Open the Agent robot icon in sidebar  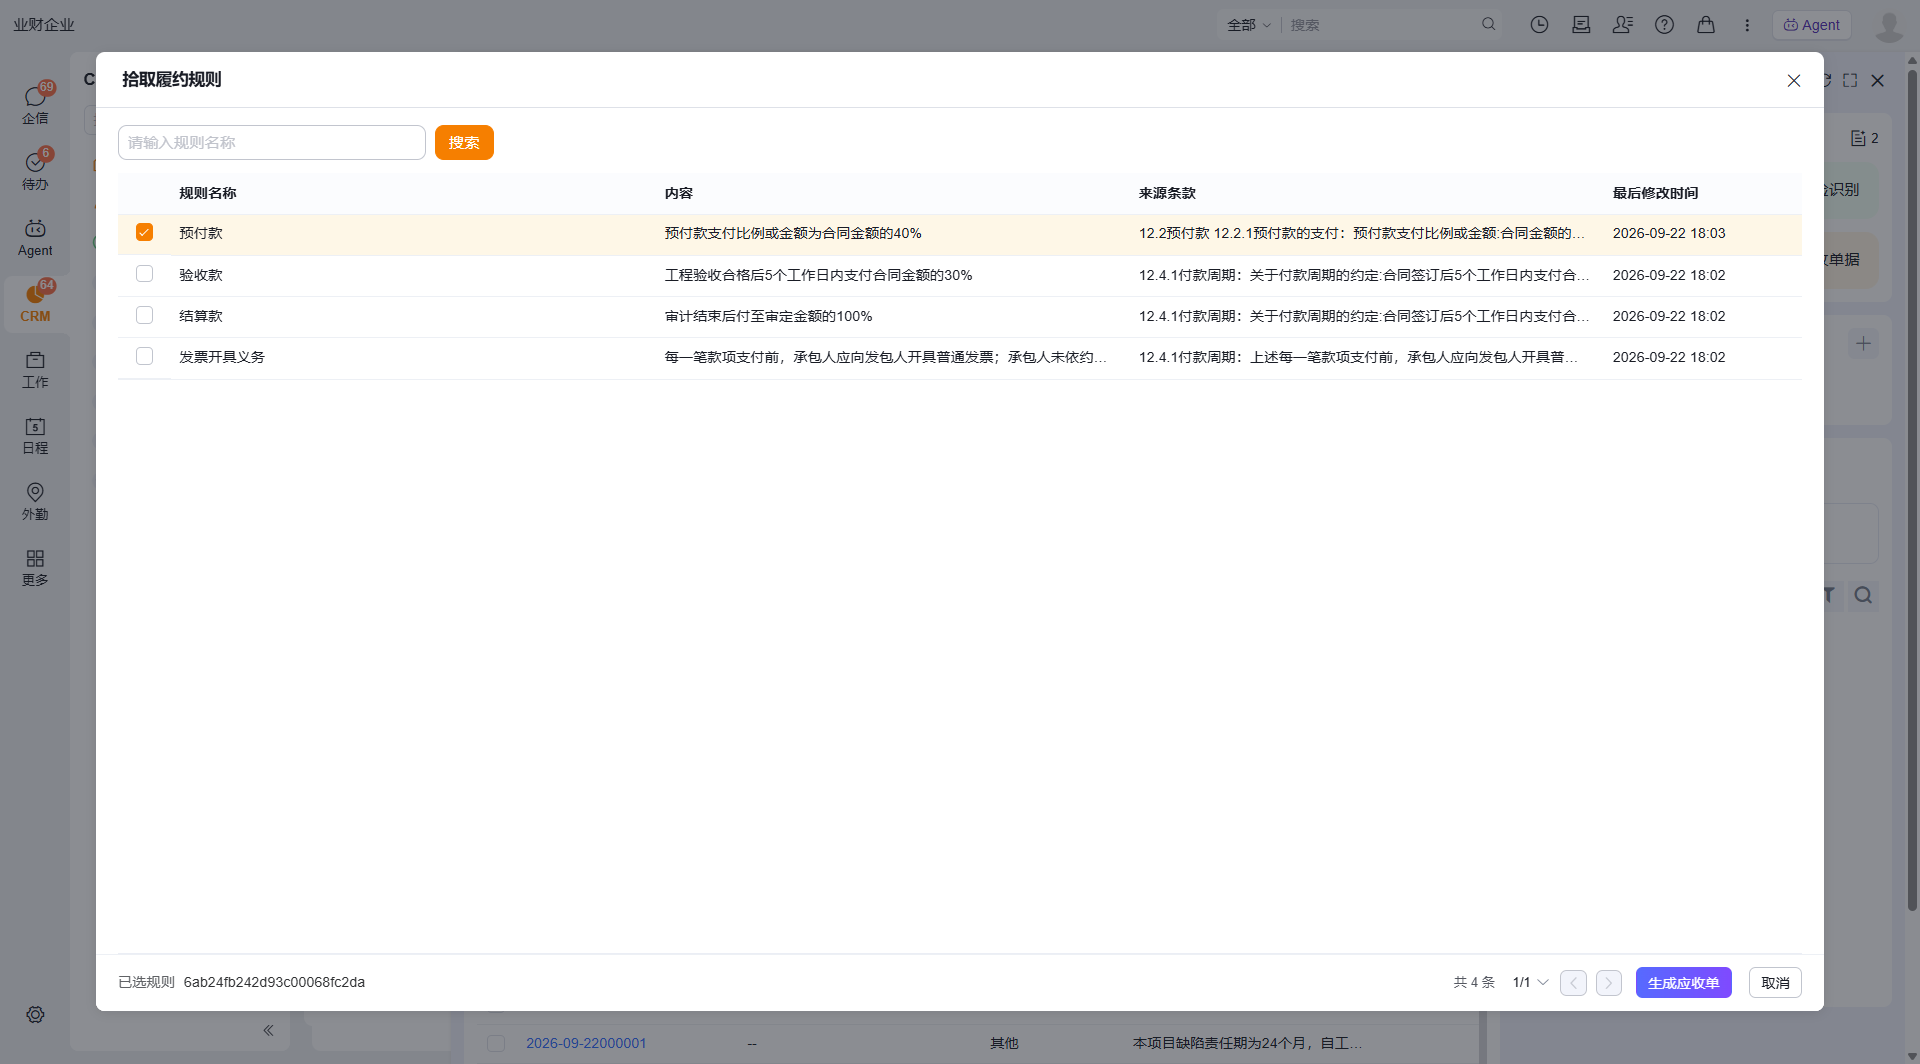pos(35,238)
